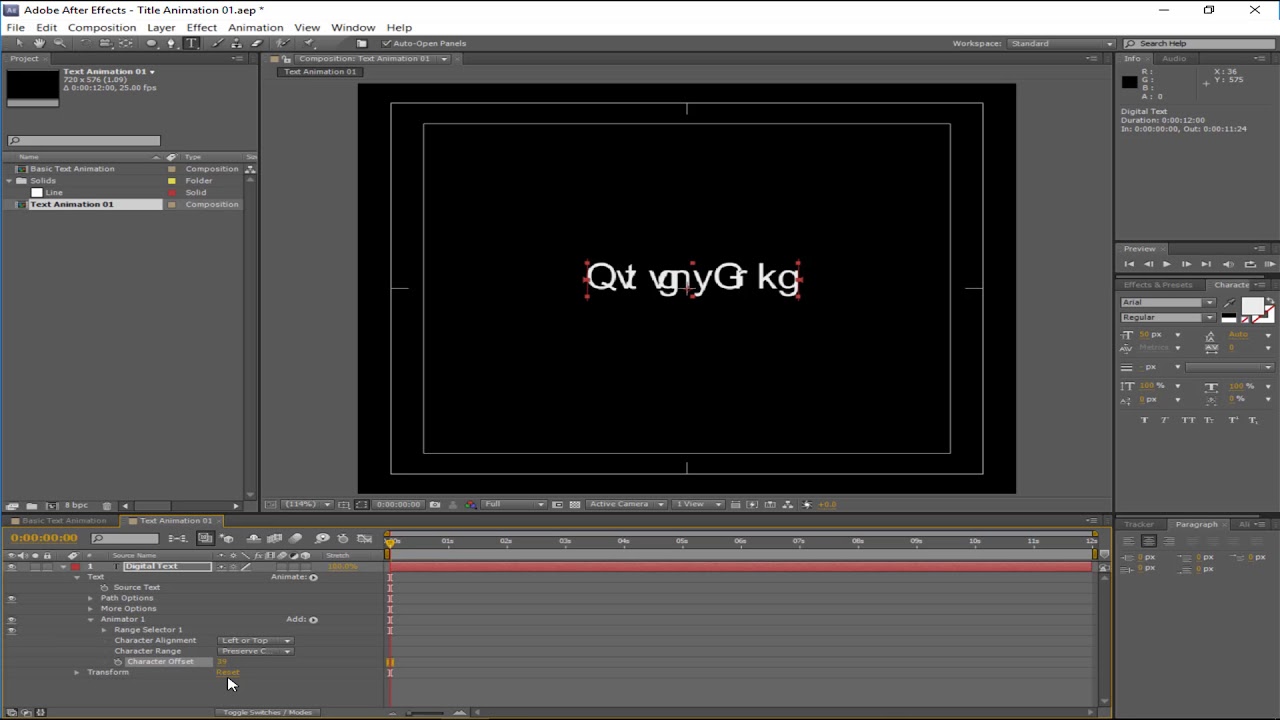The width and height of the screenshot is (1280, 720).
Task: Click the Faux Italic button
Action: tap(1165, 420)
